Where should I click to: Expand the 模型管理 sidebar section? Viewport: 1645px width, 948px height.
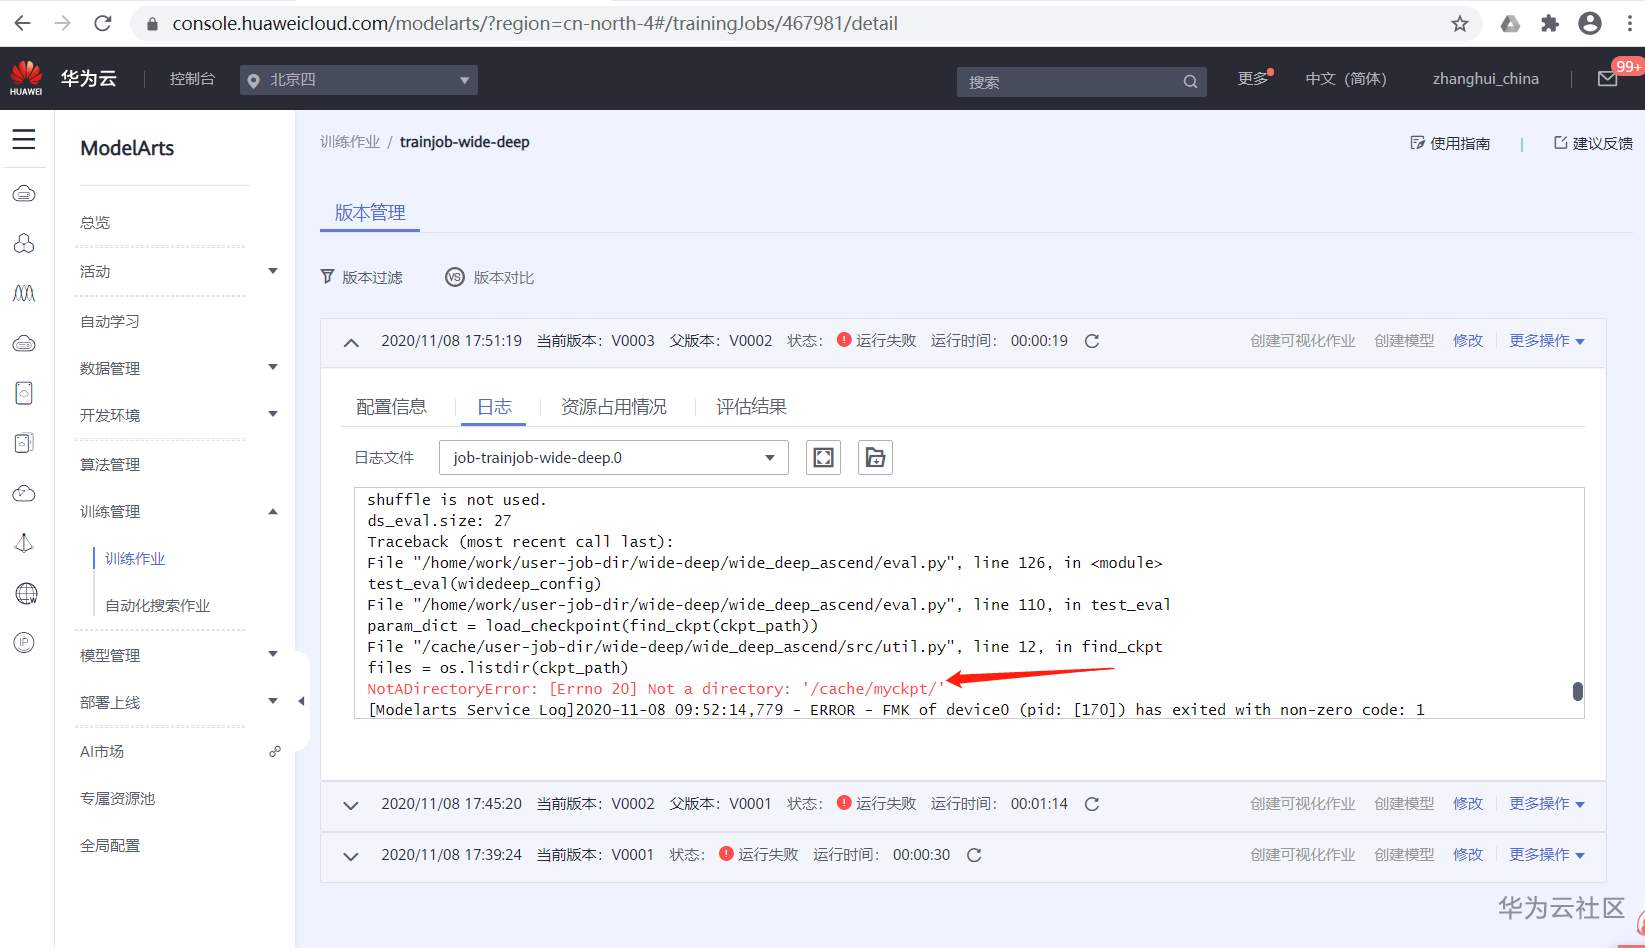click(273, 654)
